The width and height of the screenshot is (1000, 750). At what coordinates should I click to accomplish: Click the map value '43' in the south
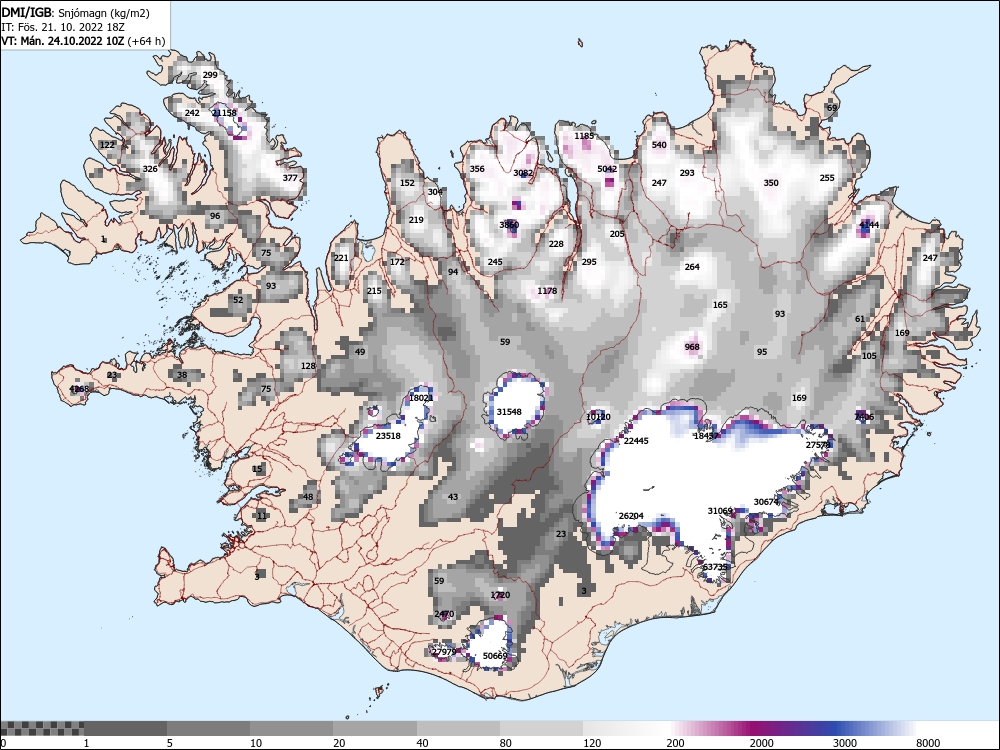click(453, 497)
